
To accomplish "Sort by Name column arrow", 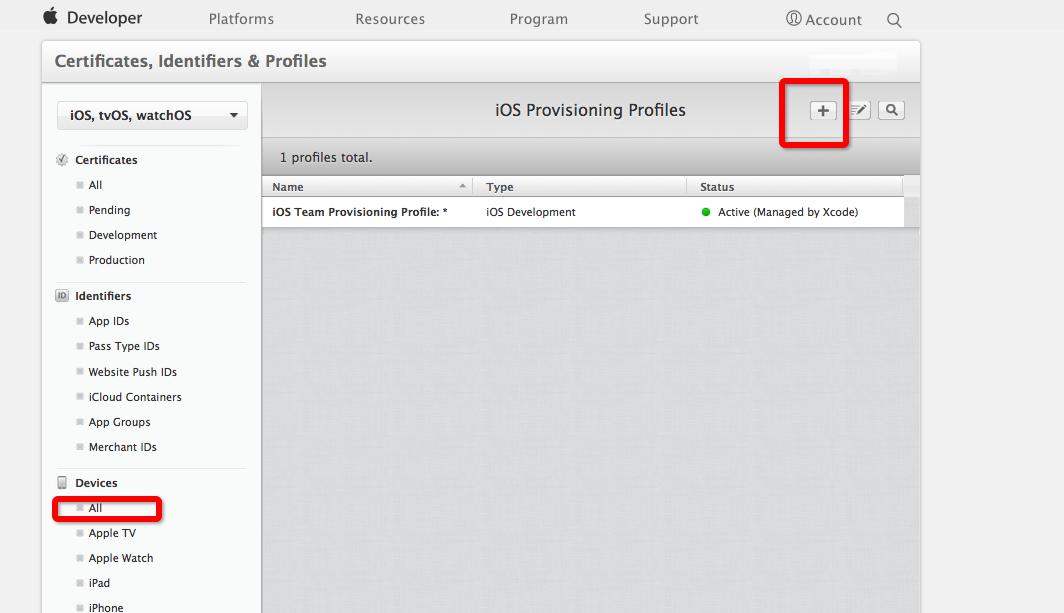I will click(462, 186).
